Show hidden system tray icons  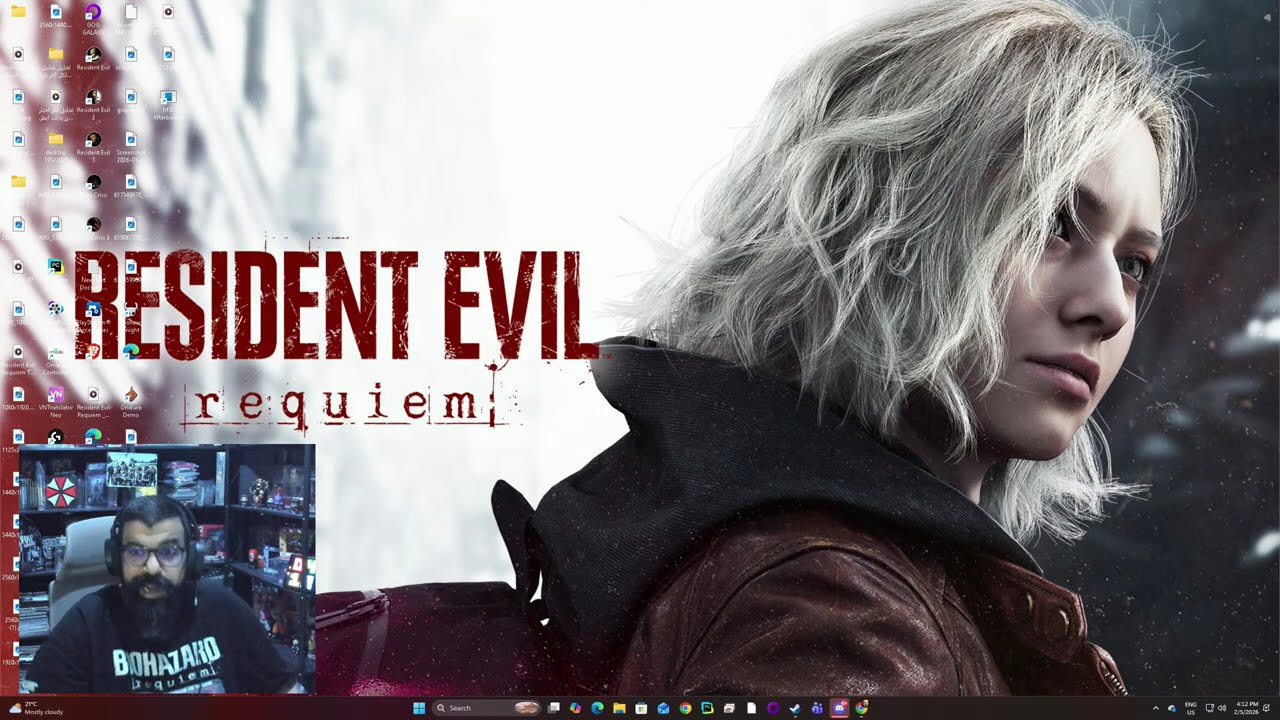[x=1156, y=708]
